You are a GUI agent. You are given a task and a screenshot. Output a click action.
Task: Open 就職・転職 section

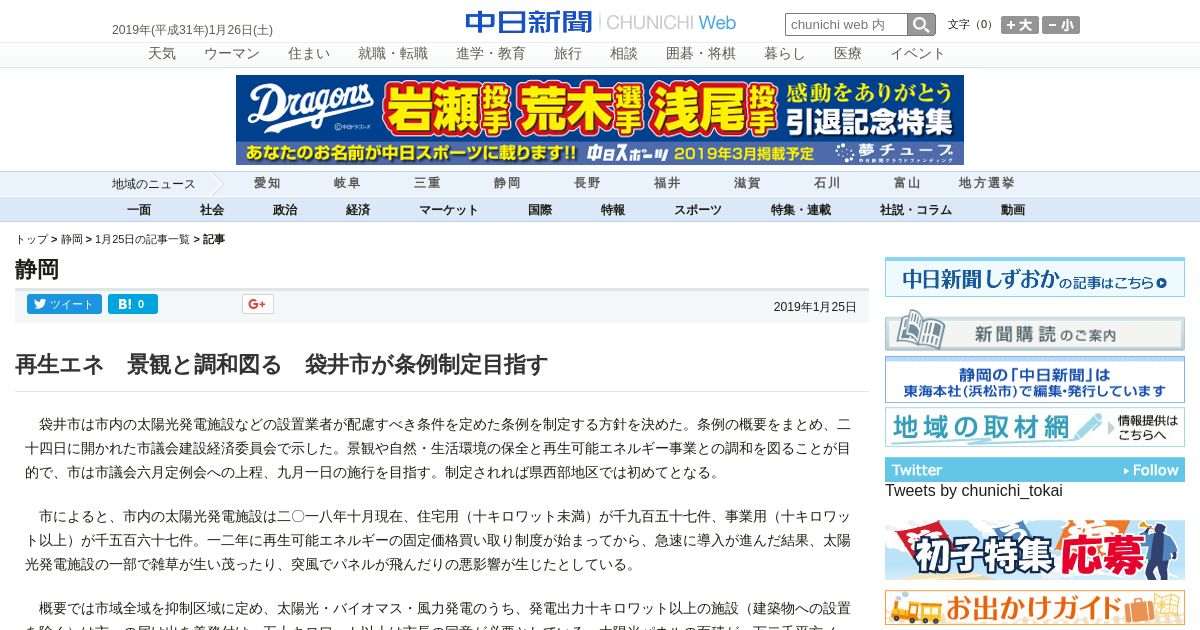pyautogui.click(x=393, y=54)
